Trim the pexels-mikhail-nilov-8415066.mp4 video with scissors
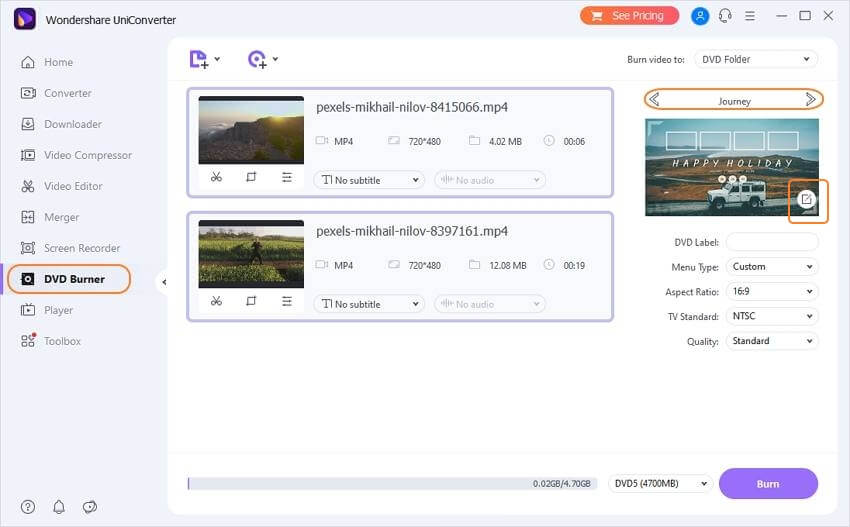Viewport: 850px width, 527px height. pyautogui.click(x=216, y=177)
